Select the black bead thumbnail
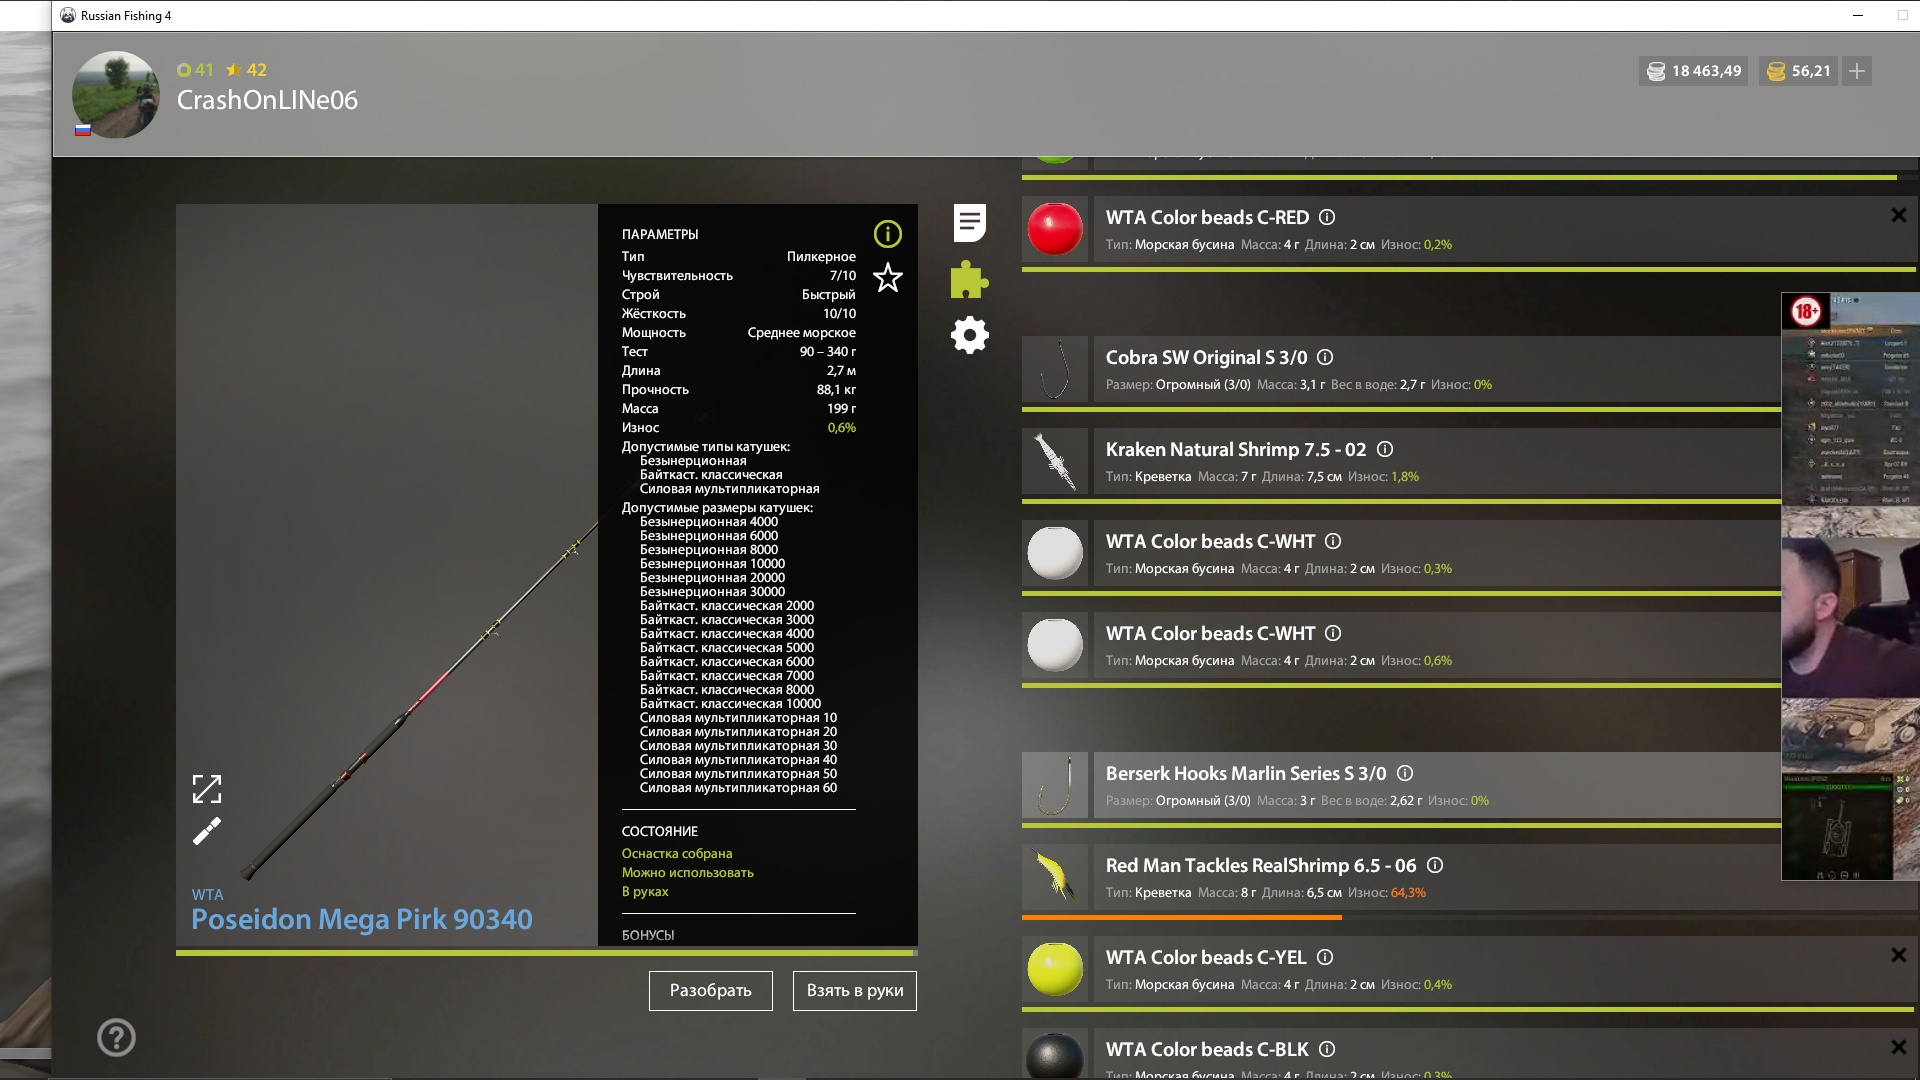 click(x=1055, y=1055)
